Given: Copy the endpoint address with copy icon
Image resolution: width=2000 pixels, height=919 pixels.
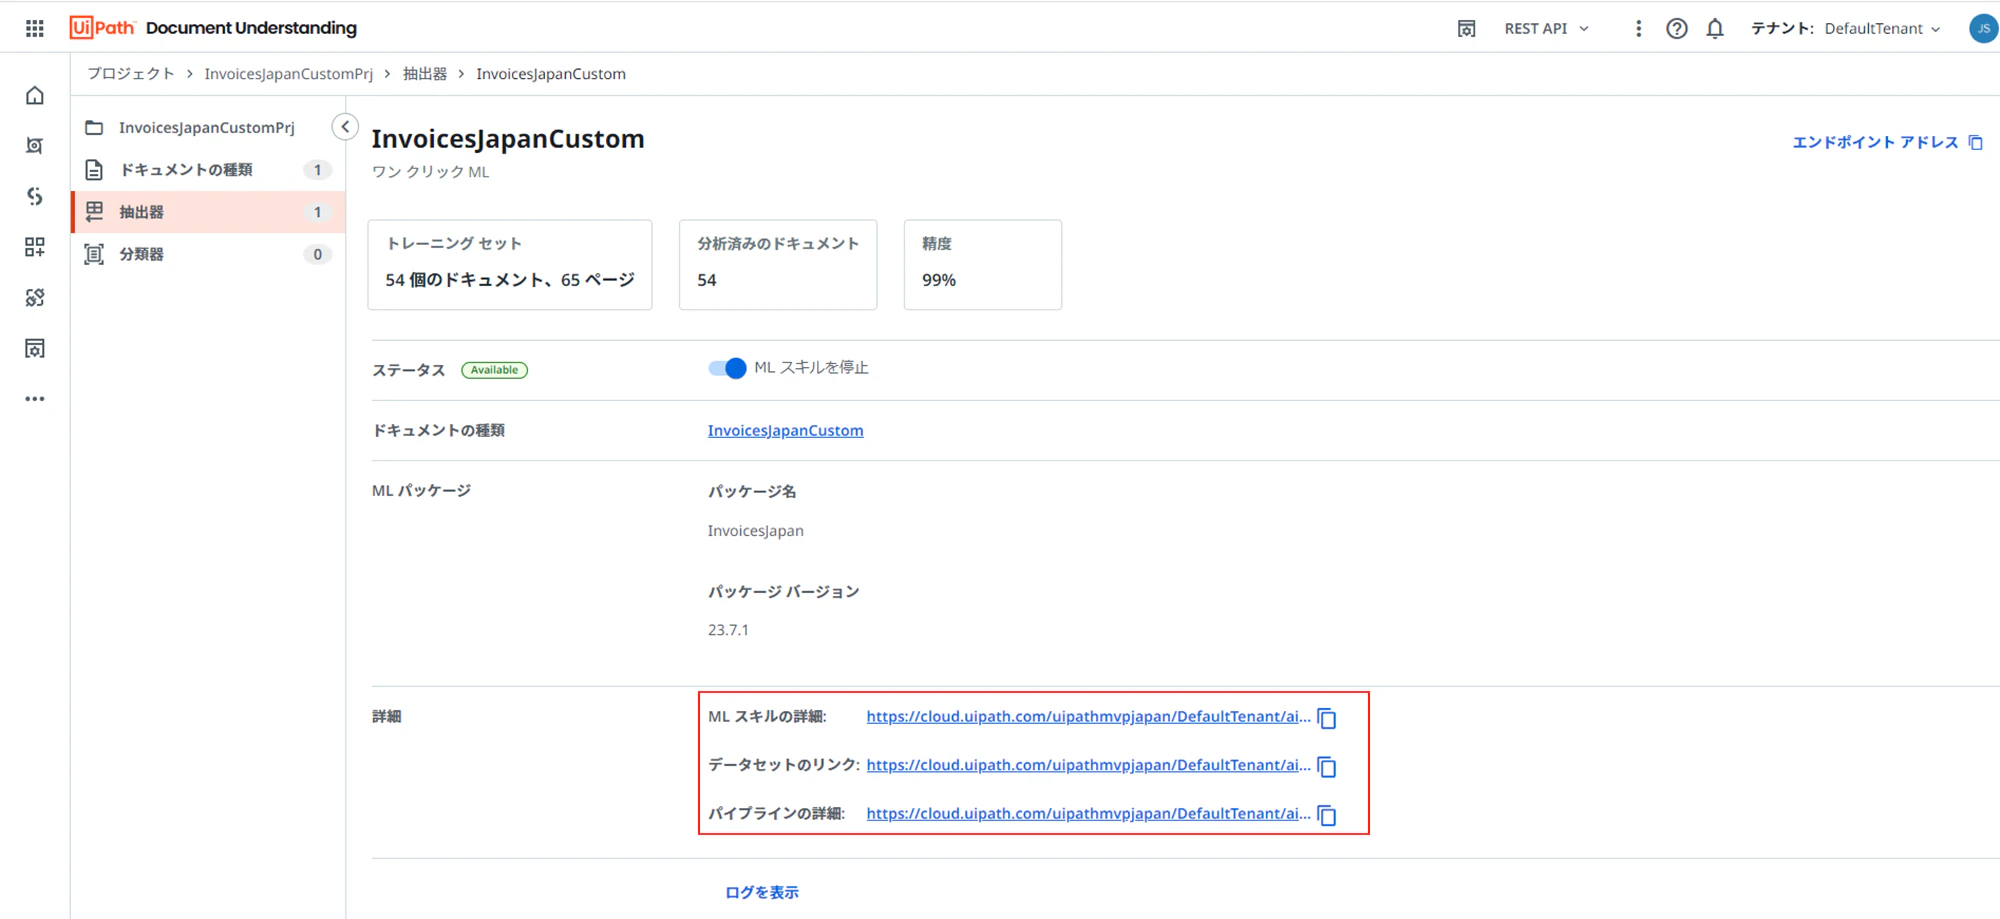Looking at the screenshot, I should (1976, 142).
